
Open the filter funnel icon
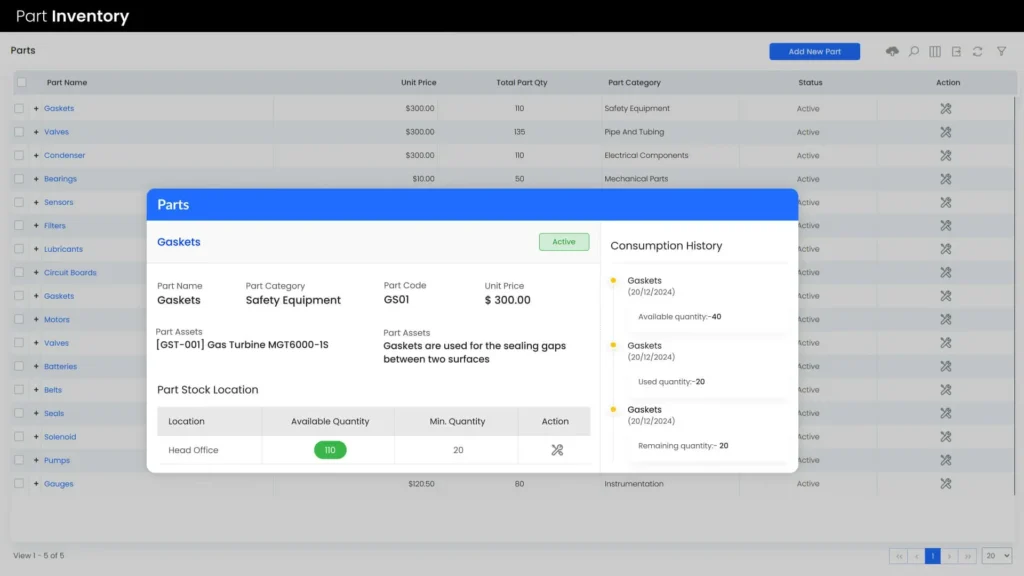click(x=1001, y=52)
